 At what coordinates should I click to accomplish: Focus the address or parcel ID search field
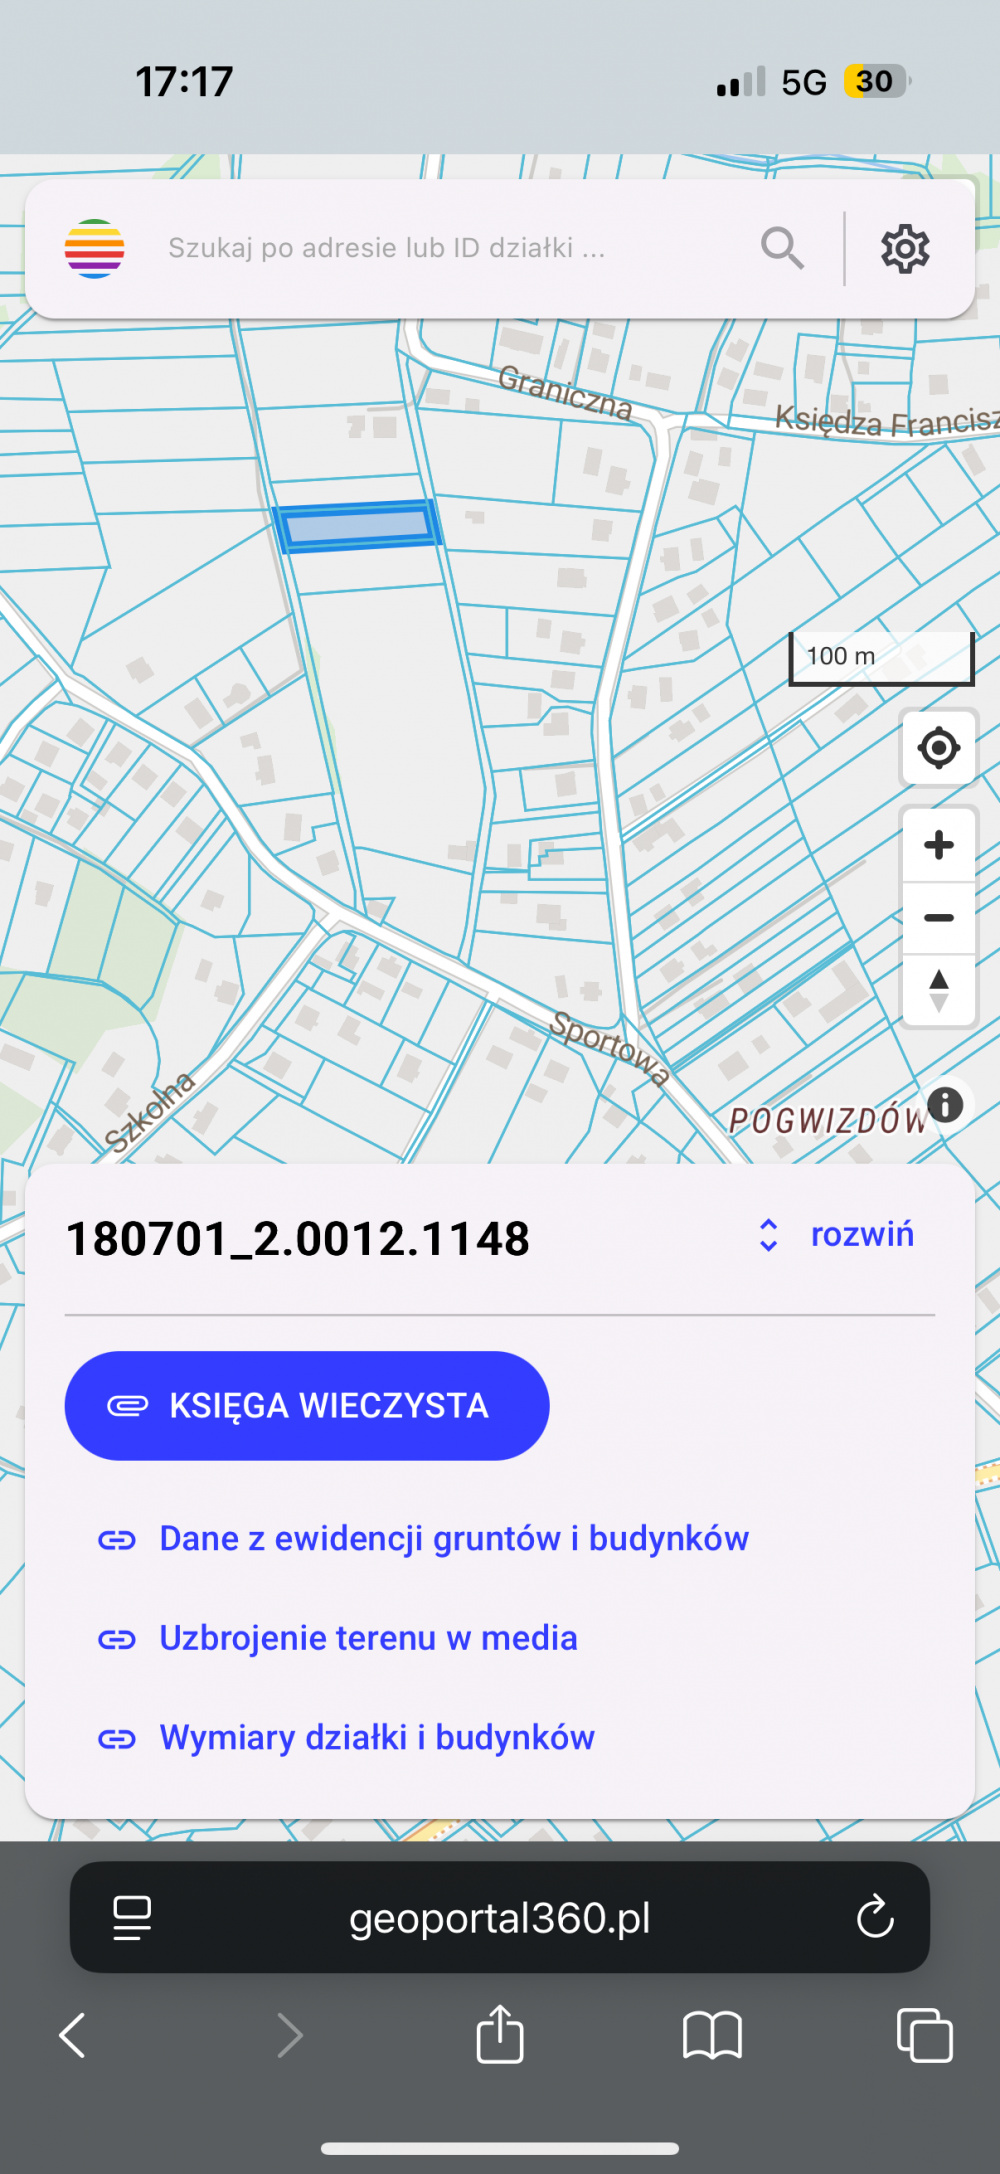point(386,248)
